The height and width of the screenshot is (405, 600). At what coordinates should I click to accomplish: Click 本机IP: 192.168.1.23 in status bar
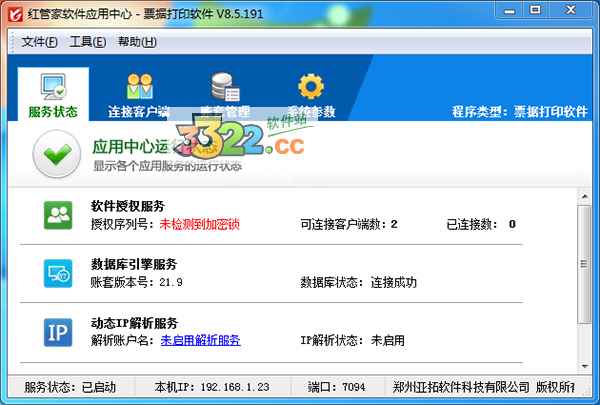212,387
